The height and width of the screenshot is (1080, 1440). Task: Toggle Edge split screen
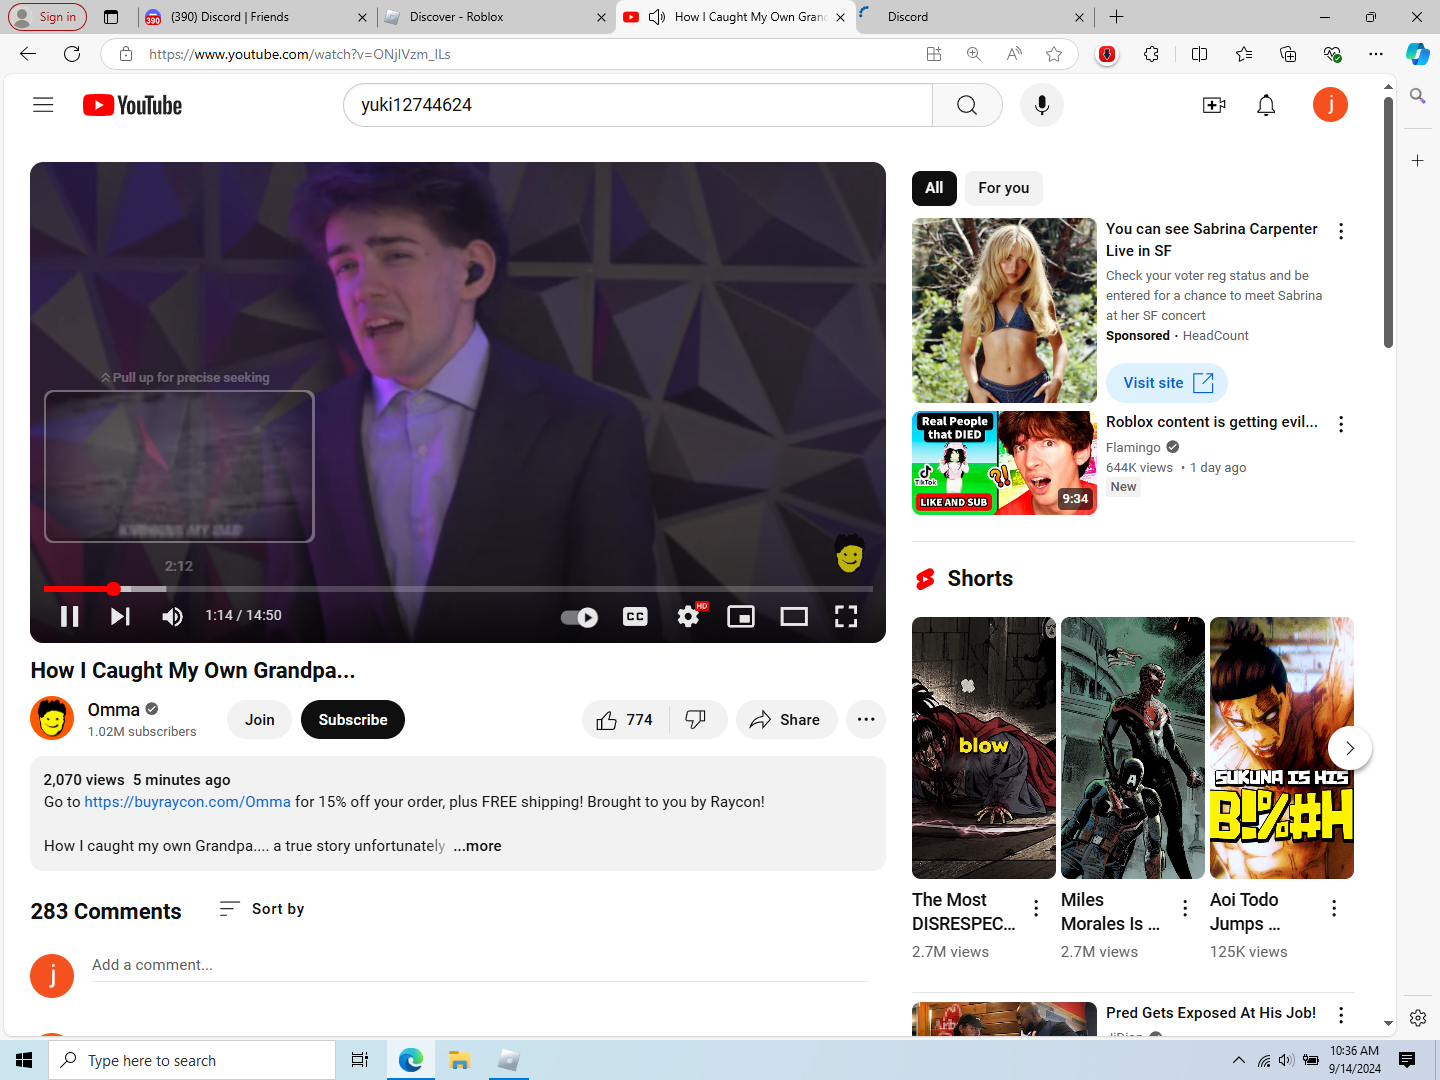pyautogui.click(x=1200, y=54)
